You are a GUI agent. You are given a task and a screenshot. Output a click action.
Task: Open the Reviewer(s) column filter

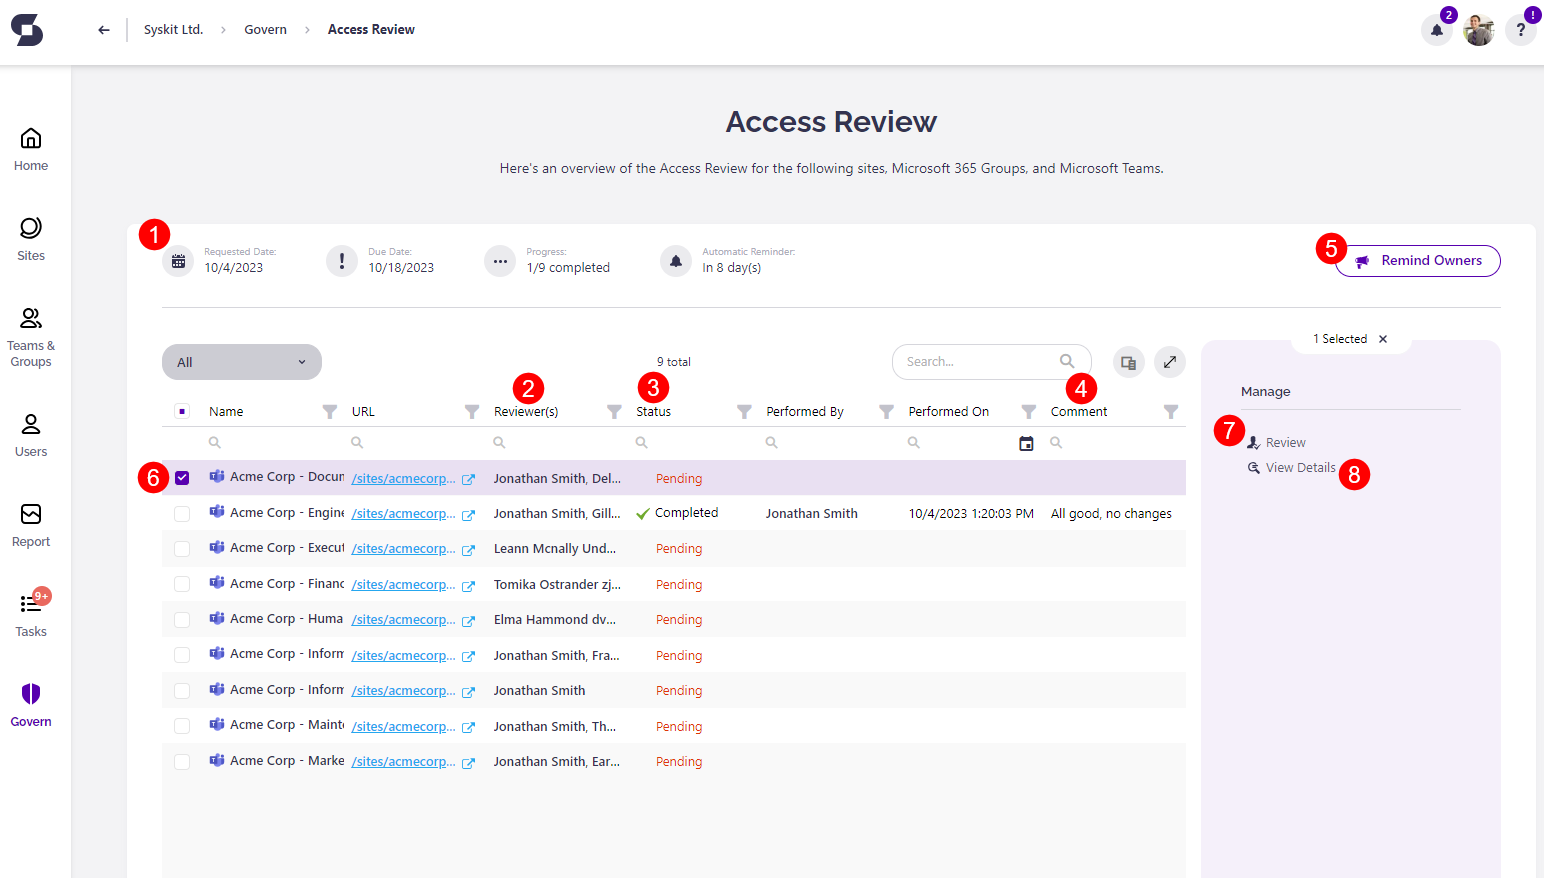point(613,410)
